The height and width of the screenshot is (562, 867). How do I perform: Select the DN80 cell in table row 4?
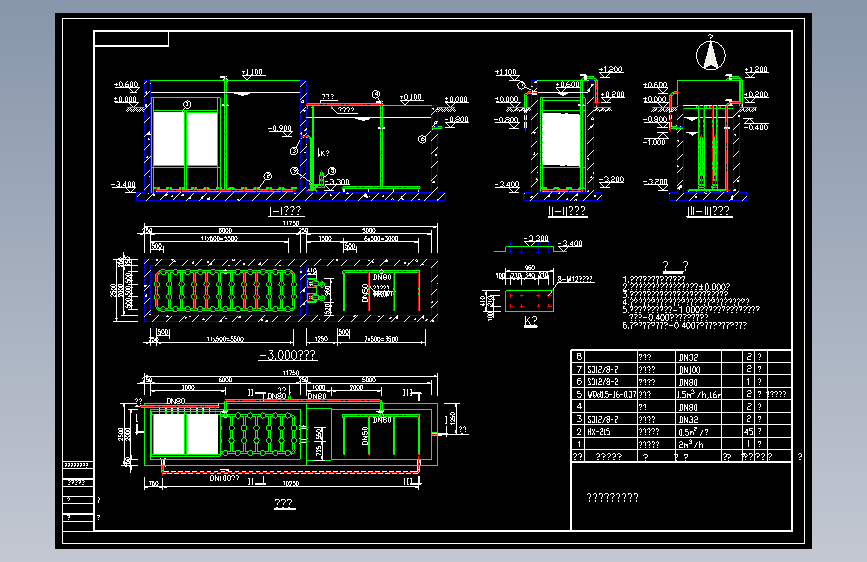(x=688, y=407)
